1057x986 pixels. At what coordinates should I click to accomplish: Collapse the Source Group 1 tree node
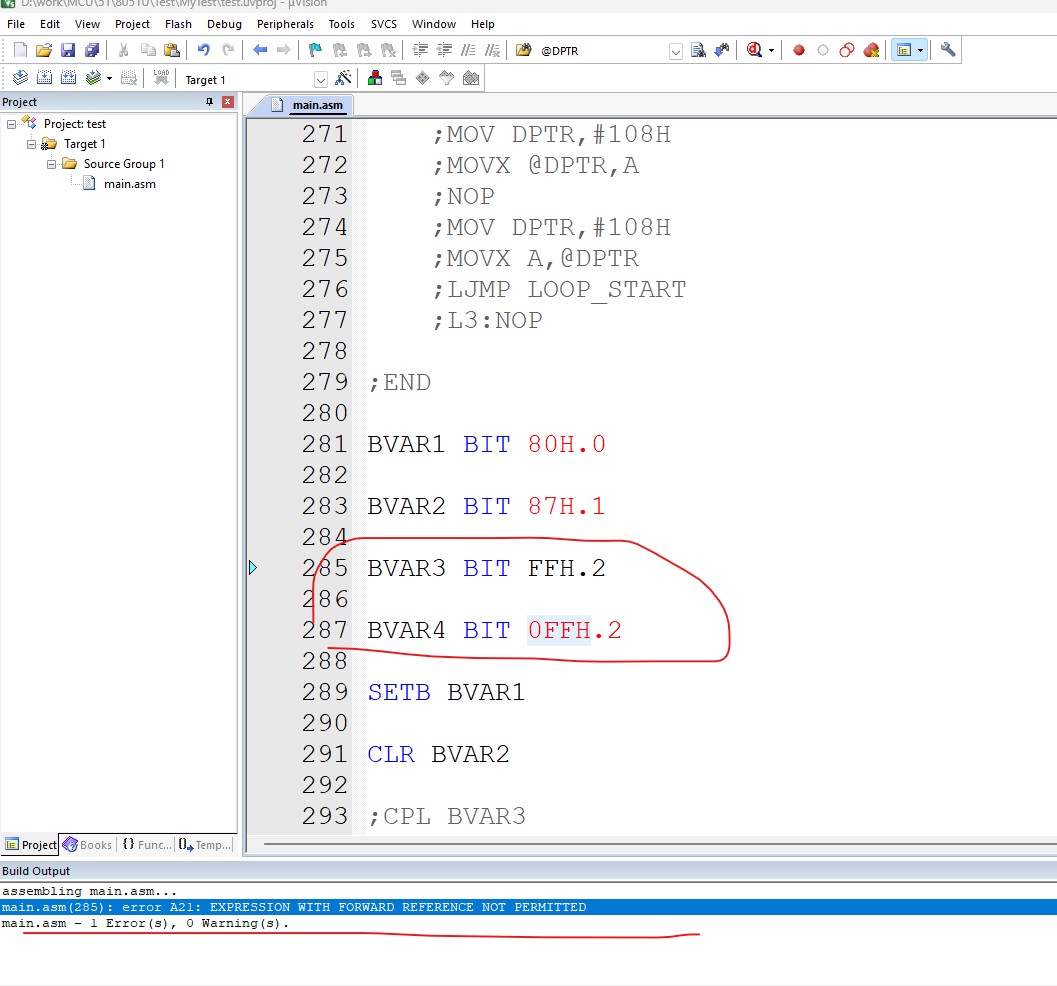[x=52, y=164]
